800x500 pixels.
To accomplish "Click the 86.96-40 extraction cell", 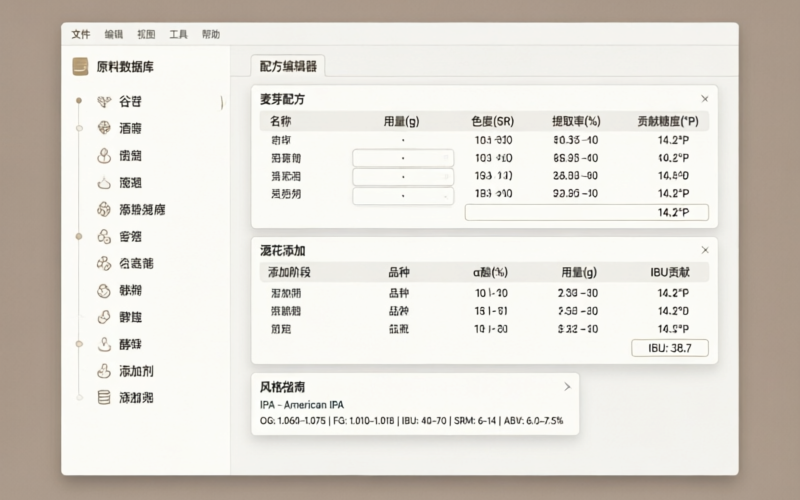I will coord(576,158).
